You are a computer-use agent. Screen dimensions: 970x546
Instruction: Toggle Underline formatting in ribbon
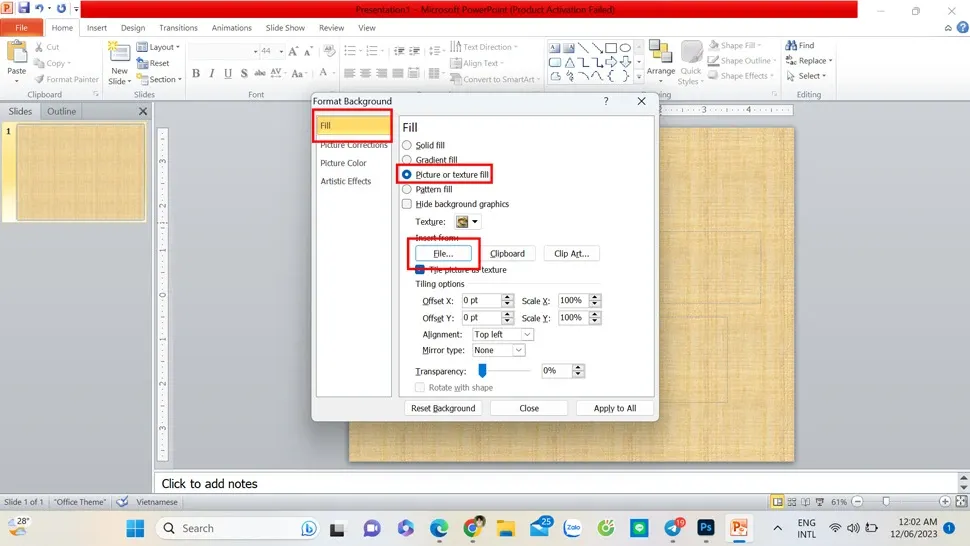click(x=228, y=74)
